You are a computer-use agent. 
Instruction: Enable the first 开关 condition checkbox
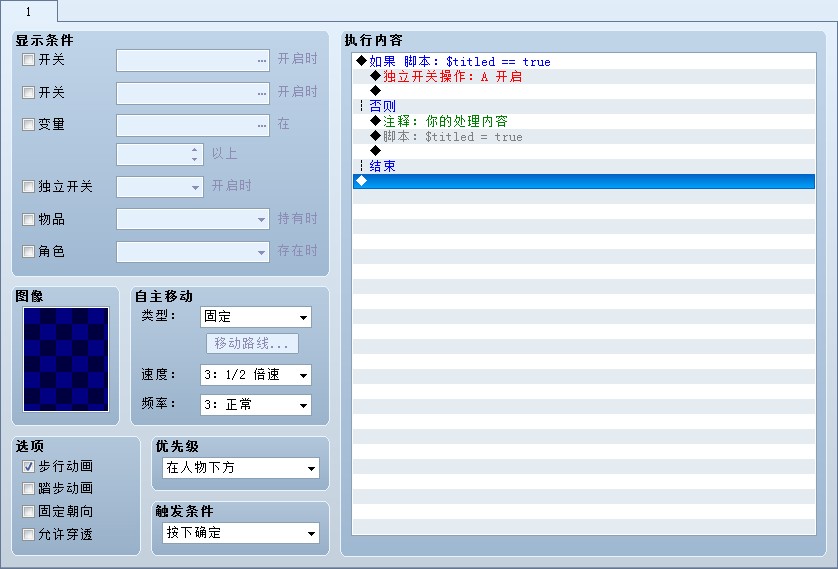click(28, 59)
